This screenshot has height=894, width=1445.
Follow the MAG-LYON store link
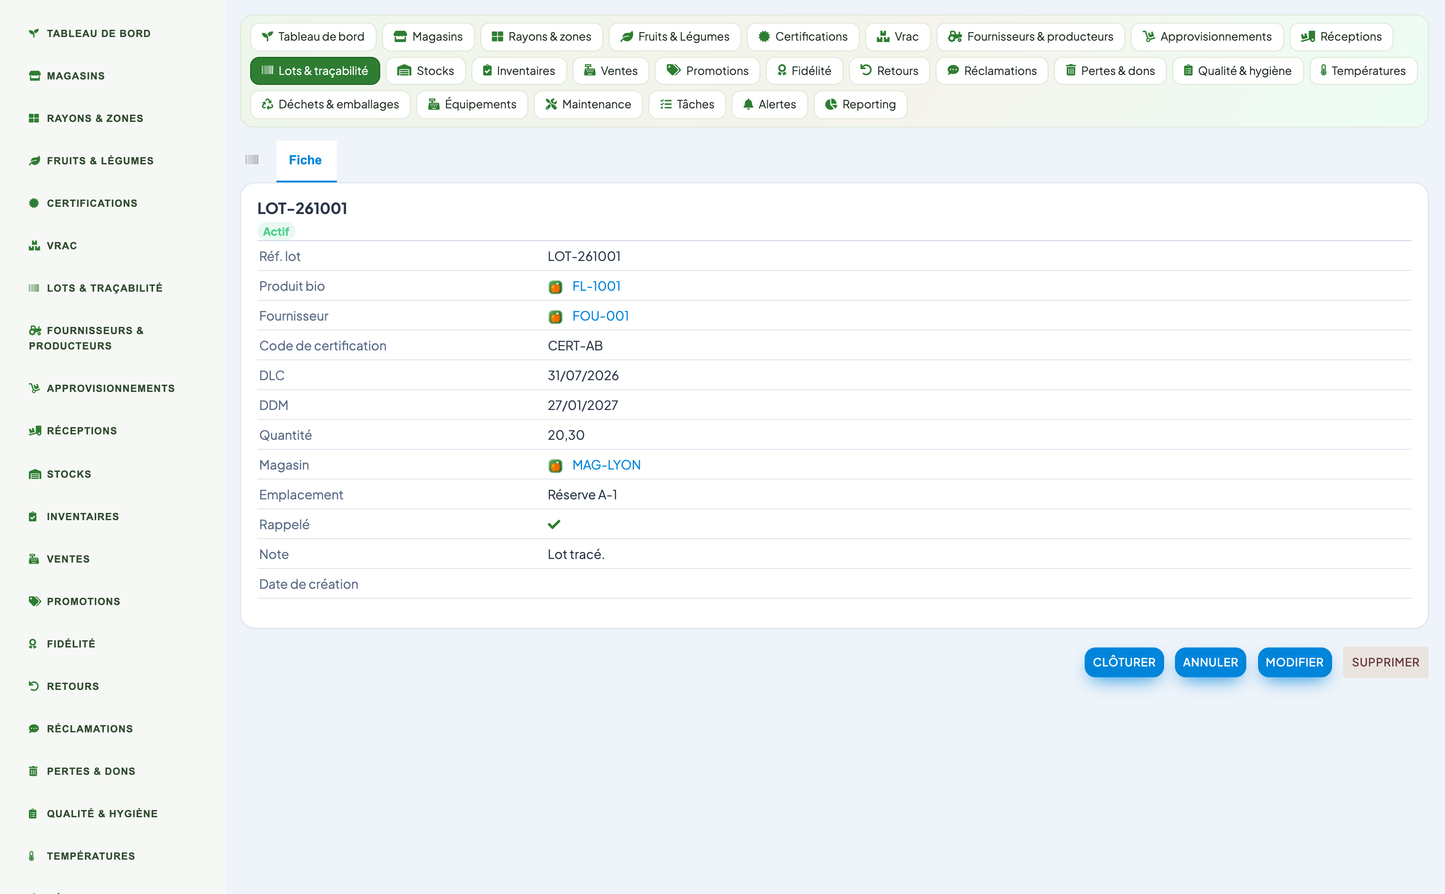(x=606, y=465)
